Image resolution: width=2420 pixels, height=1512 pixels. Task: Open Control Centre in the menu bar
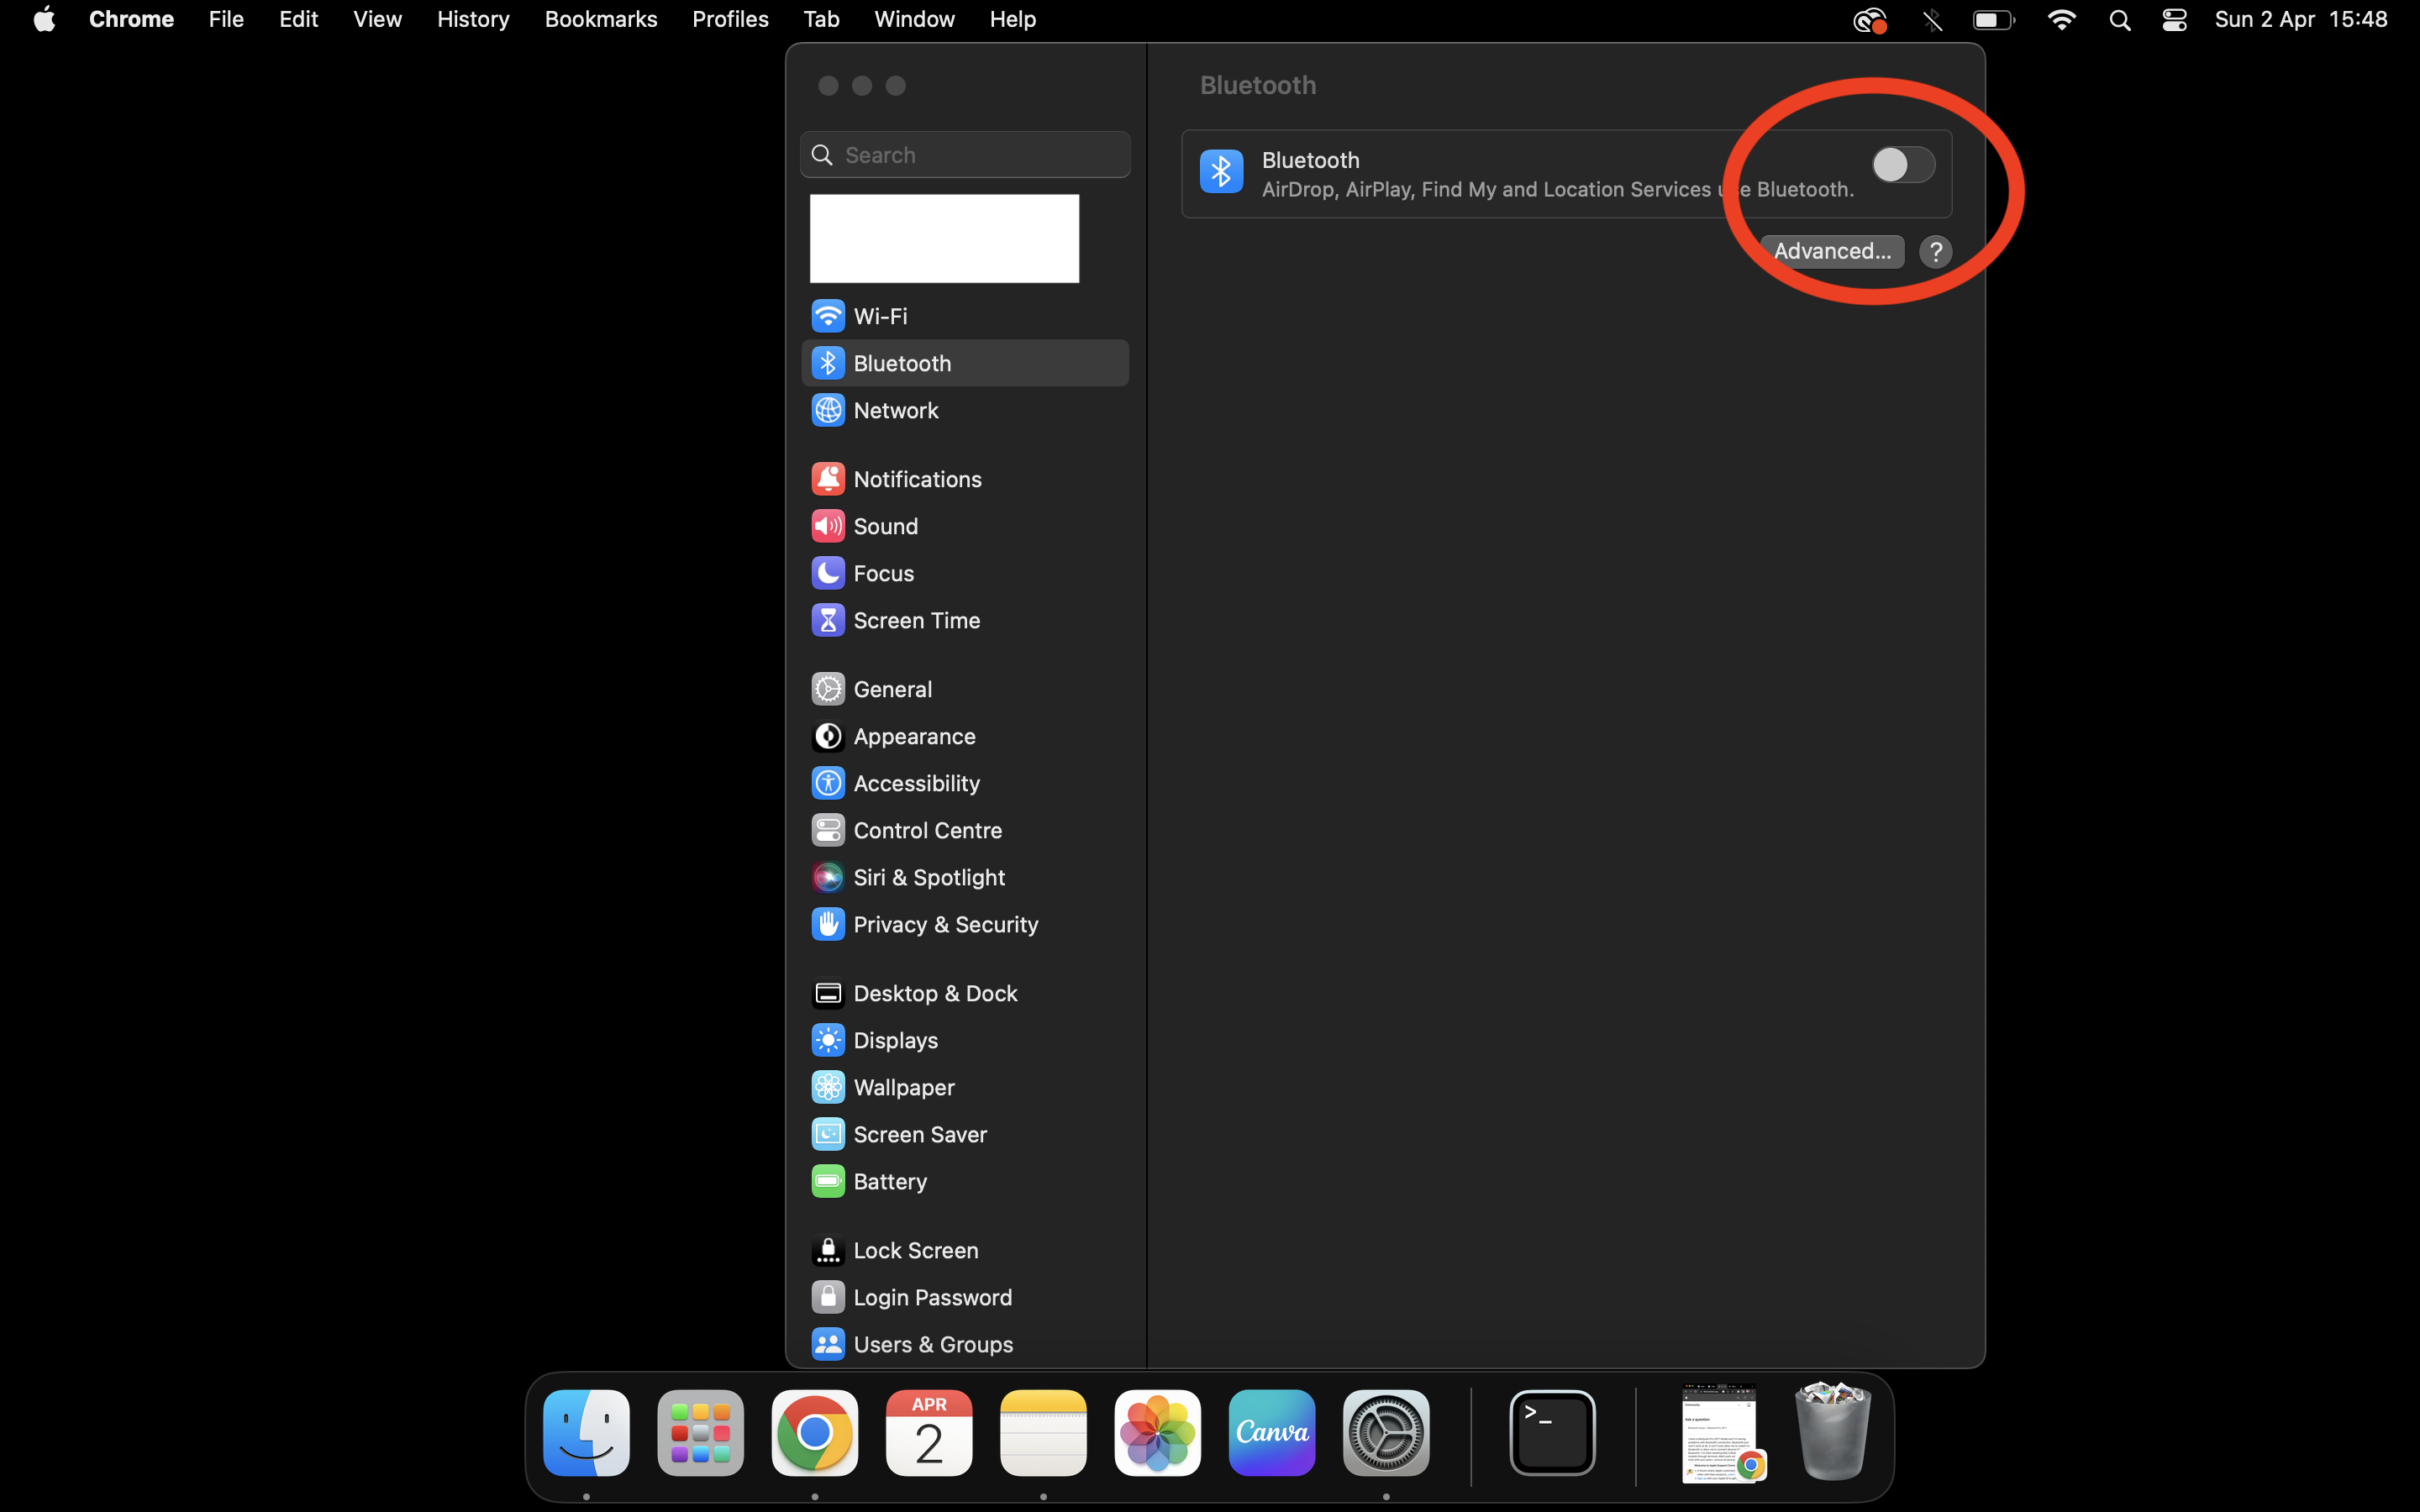click(x=2174, y=19)
